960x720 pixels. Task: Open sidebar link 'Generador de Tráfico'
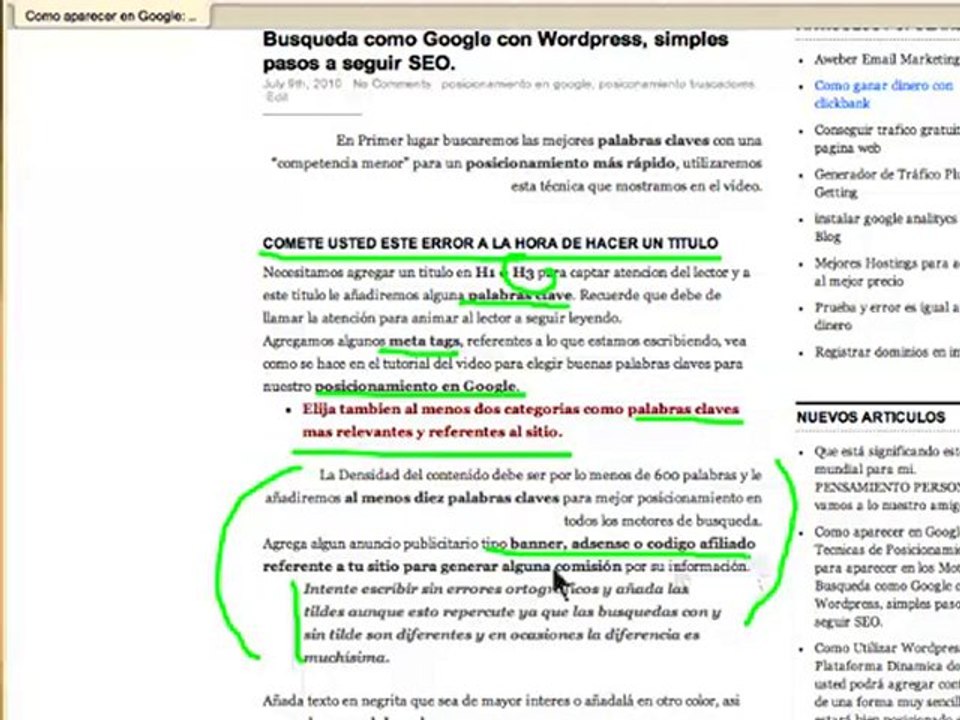887,183
